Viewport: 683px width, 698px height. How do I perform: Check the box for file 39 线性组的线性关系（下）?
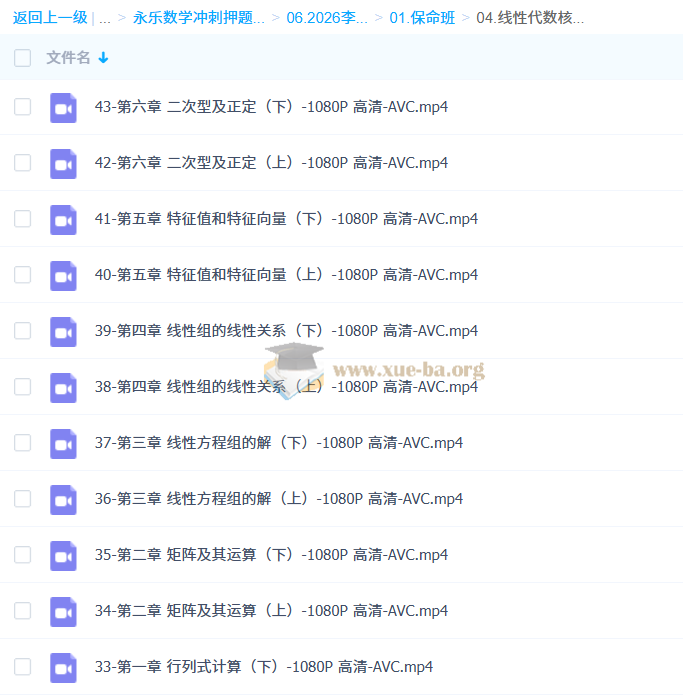(x=23, y=331)
